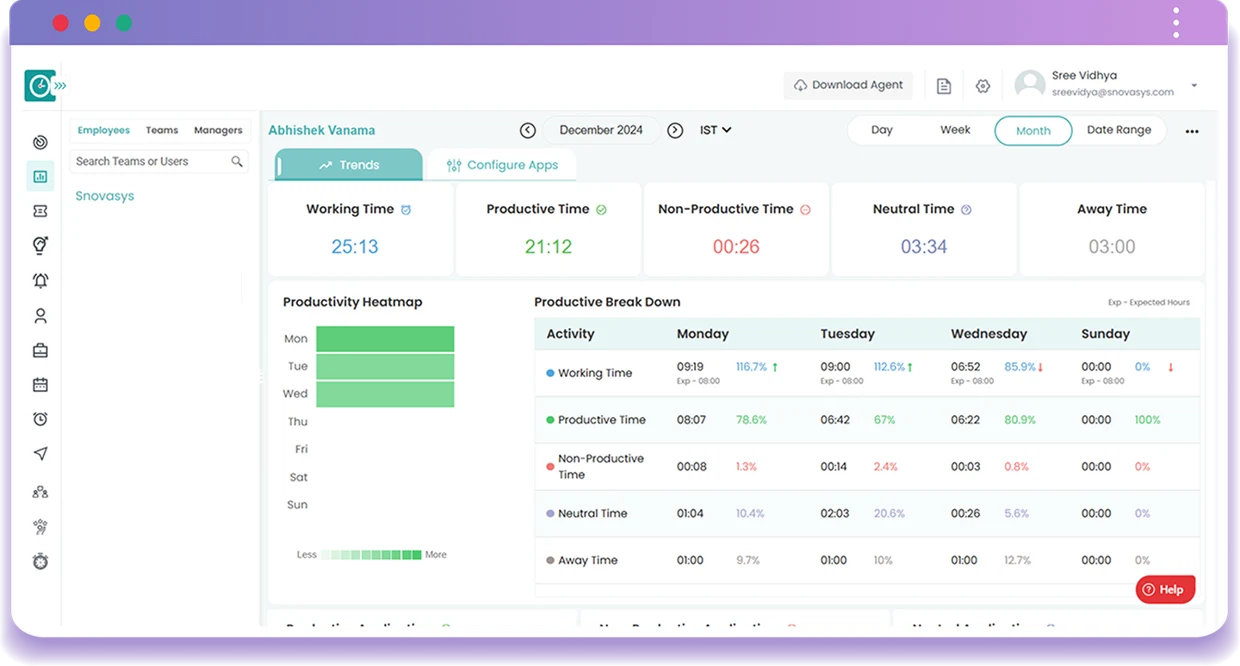
Task: Click the settings gear near Download Agent
Action: (982, 85)
